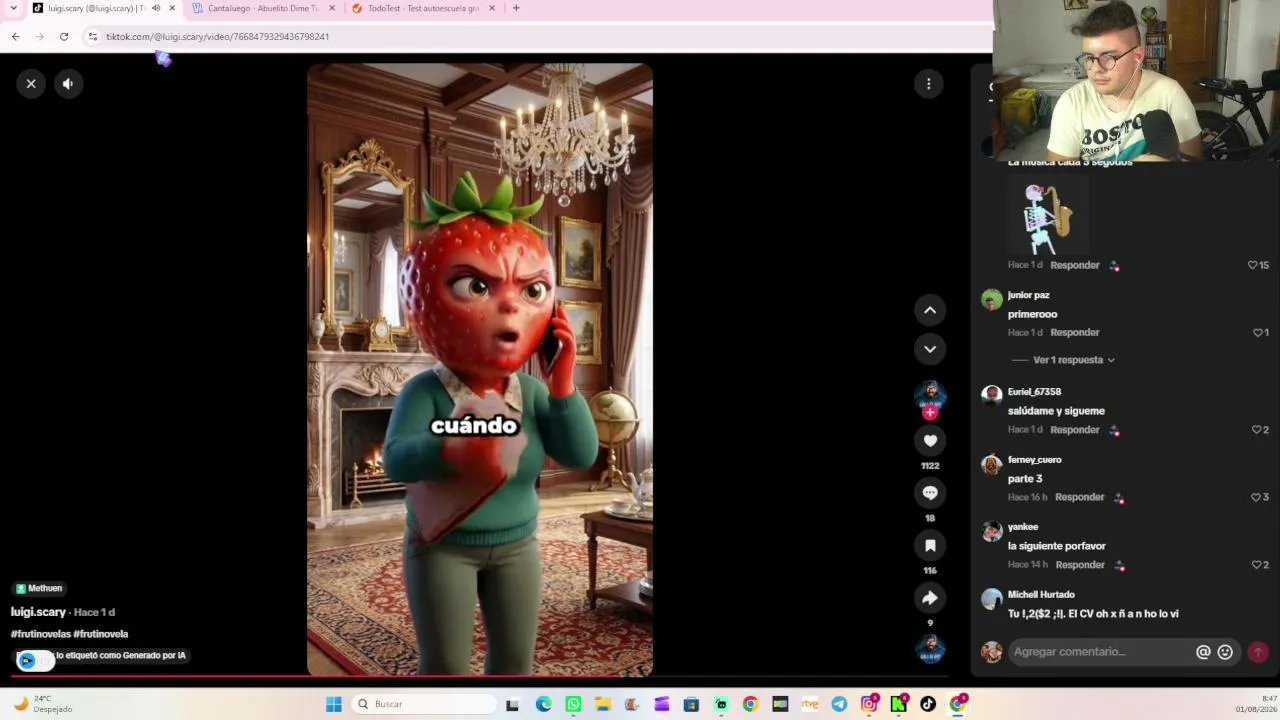The height and width of the screenshot is (720, 1280).
Task: Open the #frutinovelas hashtag
Action: tap(40, 634)
